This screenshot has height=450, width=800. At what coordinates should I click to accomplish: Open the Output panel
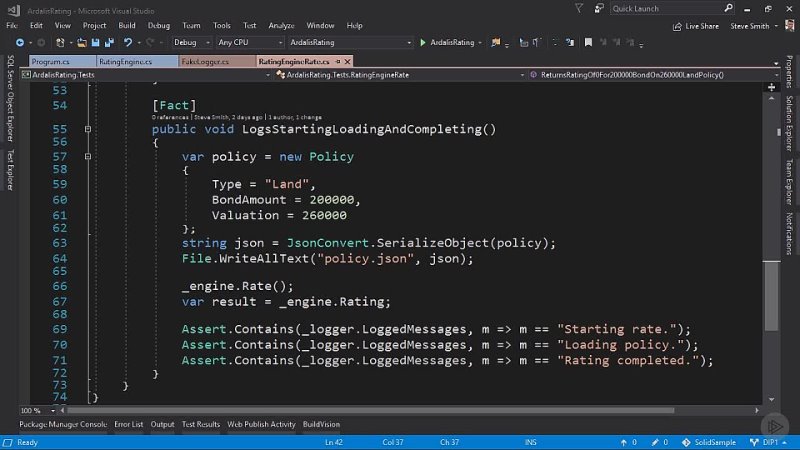coord(162,424)
